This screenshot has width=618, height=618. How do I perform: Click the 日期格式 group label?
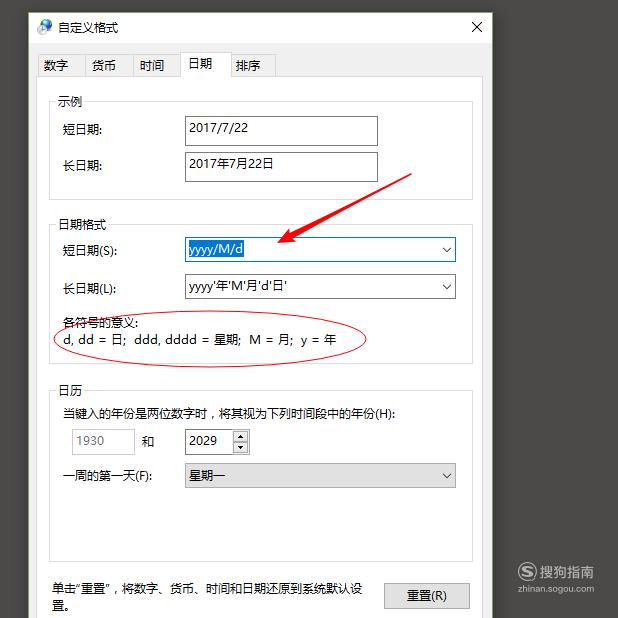click(x=82, y=225)
